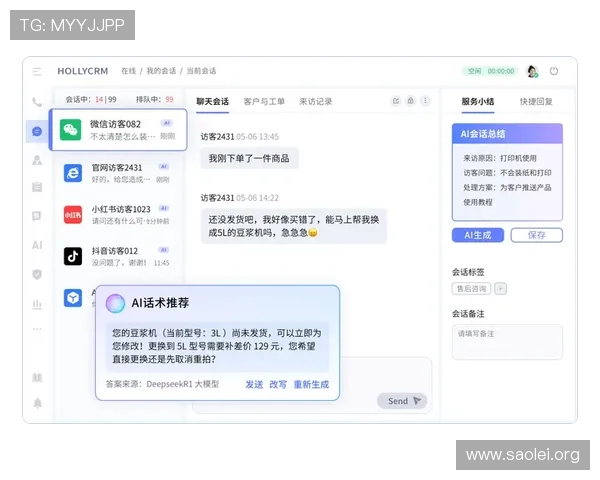Click the 排队中 queue count
Image resolution: width=600 pixels, height=480 pixels.
155,100
